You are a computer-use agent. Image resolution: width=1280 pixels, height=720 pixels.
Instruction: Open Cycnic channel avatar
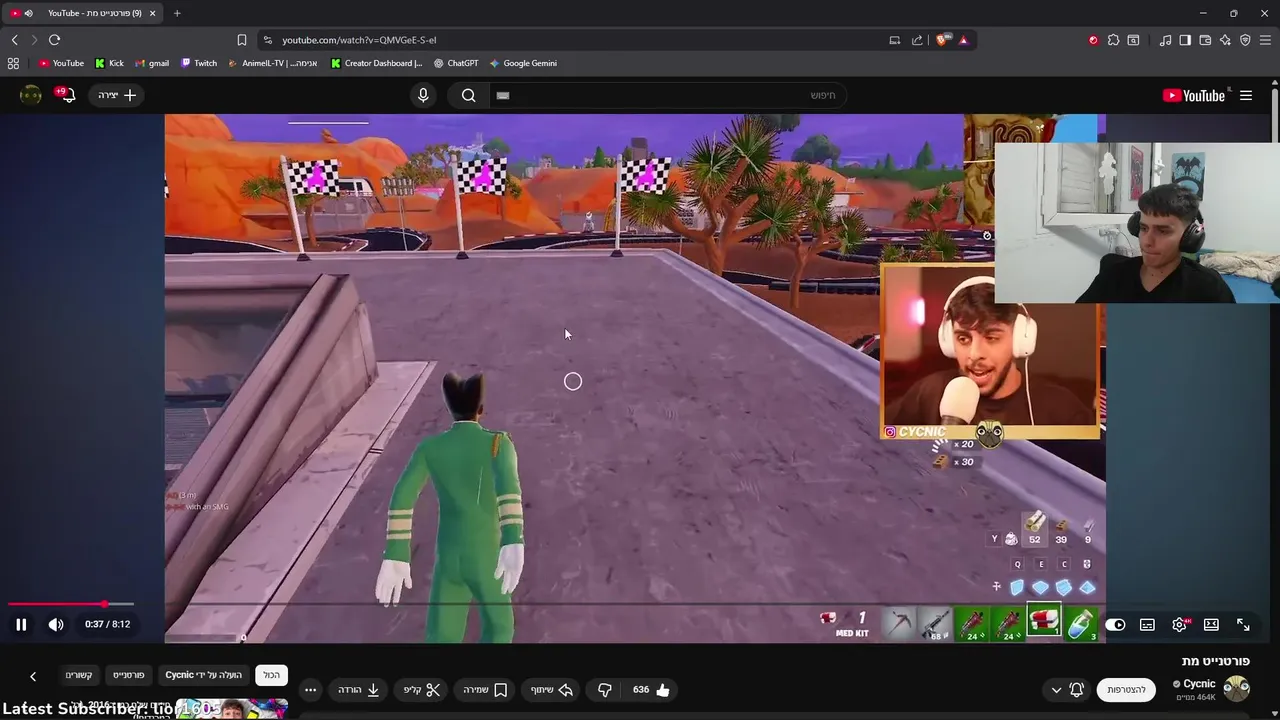pyautogui.click(x=1237, y=689)
